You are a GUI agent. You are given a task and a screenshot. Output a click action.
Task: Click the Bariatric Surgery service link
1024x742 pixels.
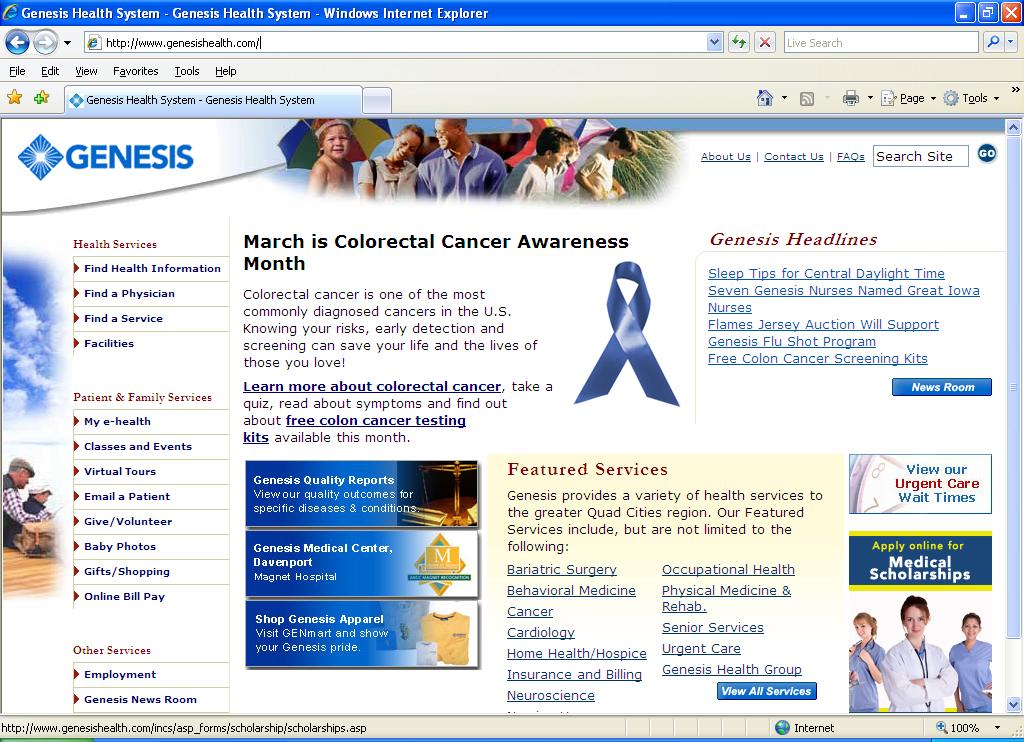coord(562,570)
